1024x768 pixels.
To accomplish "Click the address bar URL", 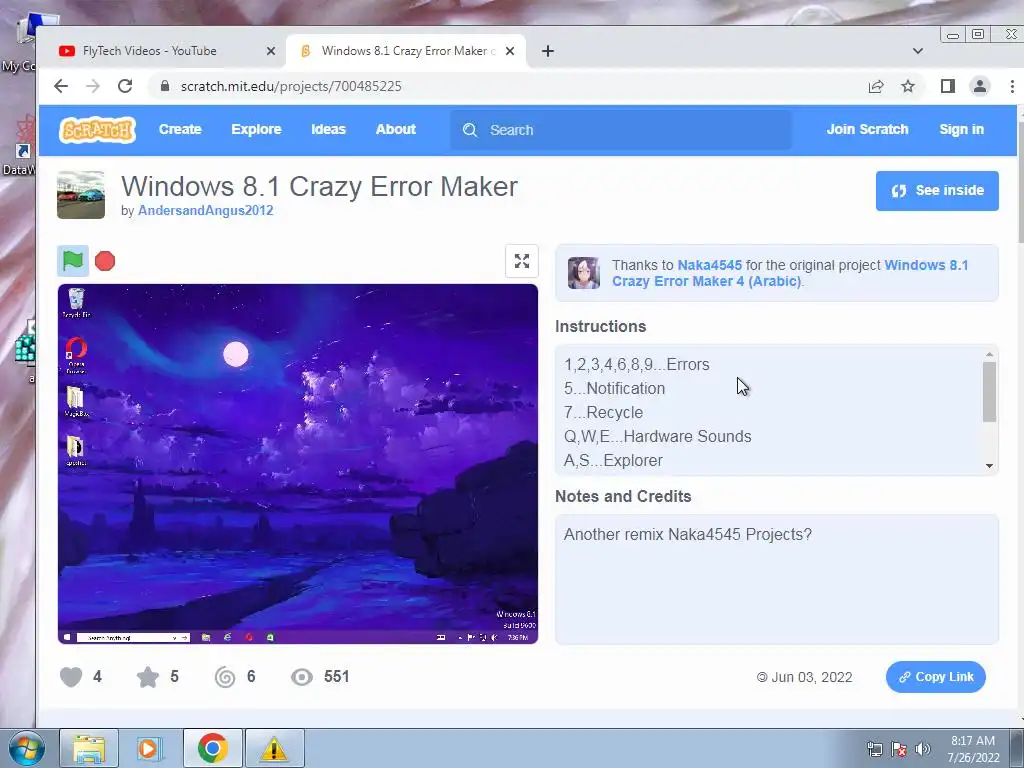I will tap(291, 86).
